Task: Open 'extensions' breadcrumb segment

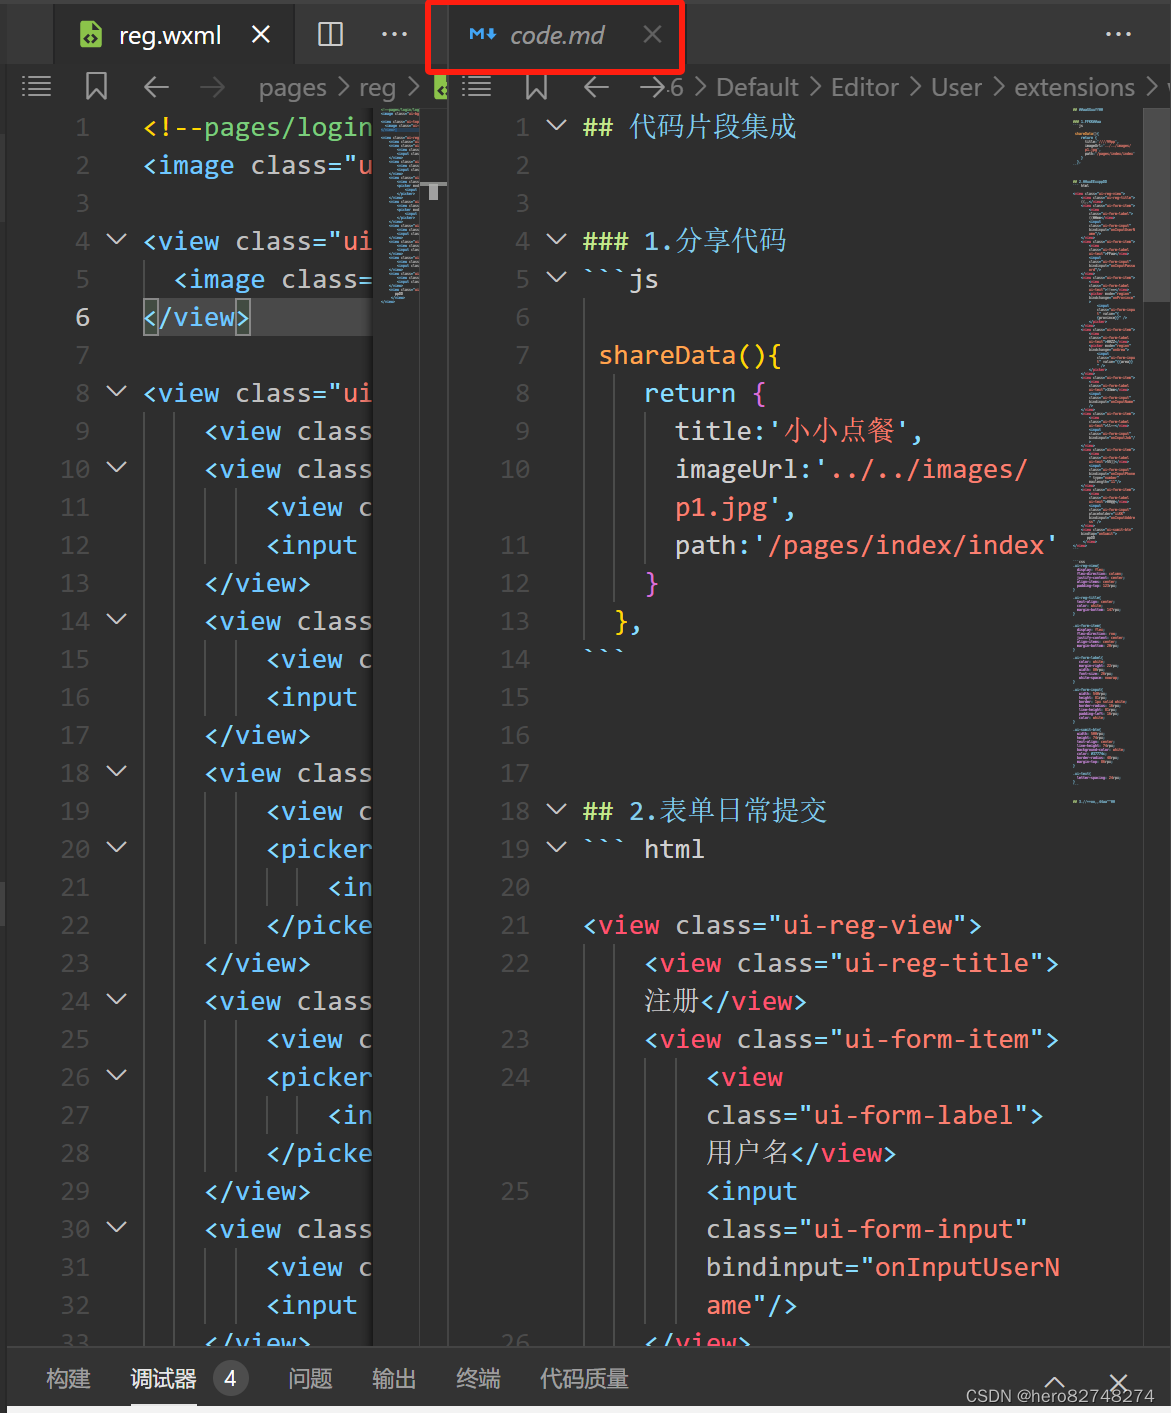Action: (x=1074, y=88)
